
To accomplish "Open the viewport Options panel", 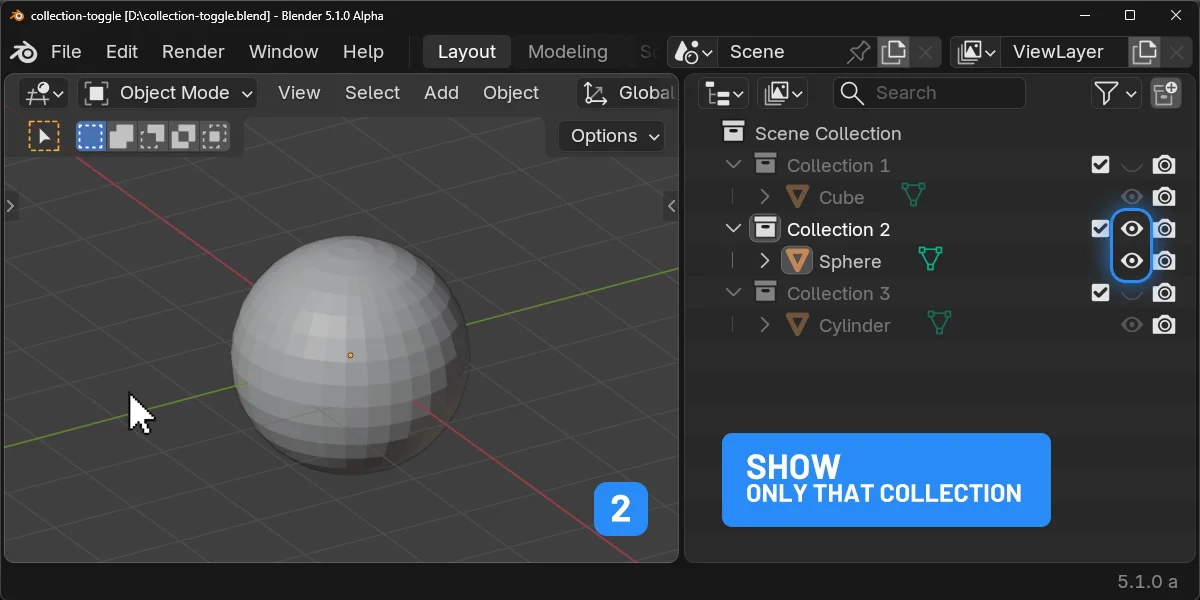I will [611, 135].
